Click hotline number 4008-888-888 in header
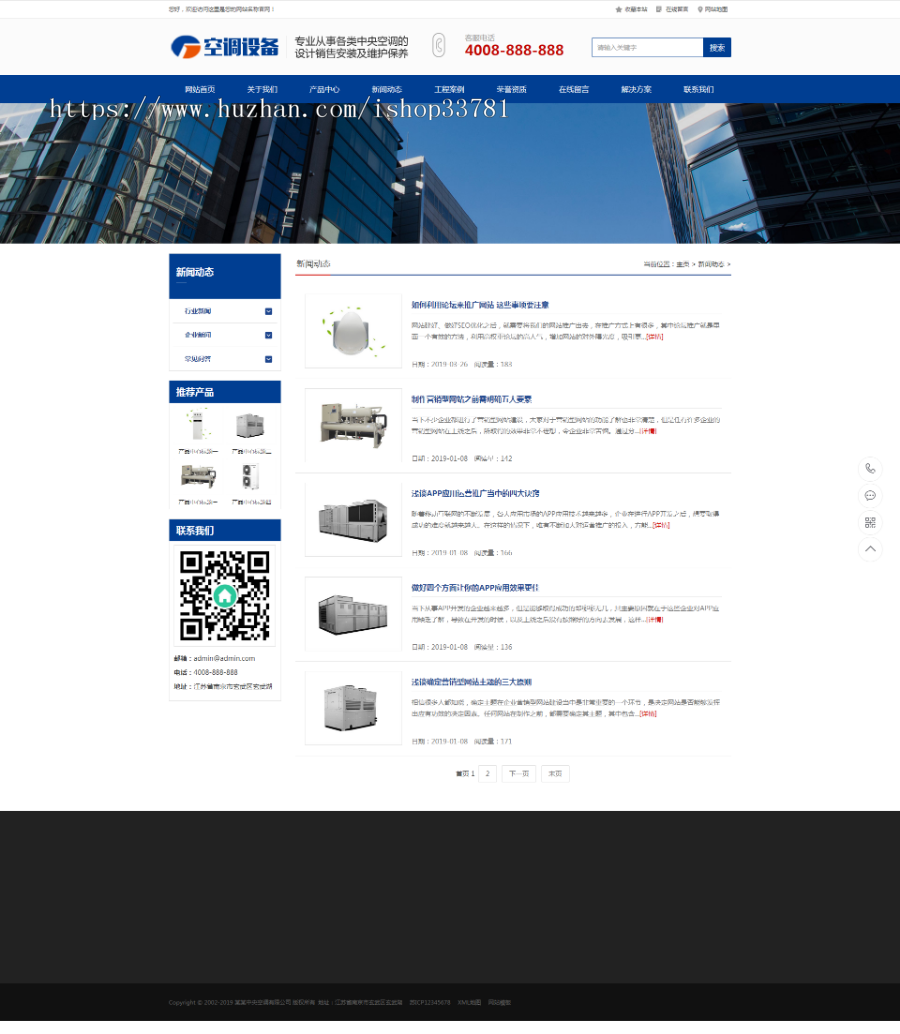The width and height of the screenshot is (900, 1034). pyautogui.click(x=514, y=50)
